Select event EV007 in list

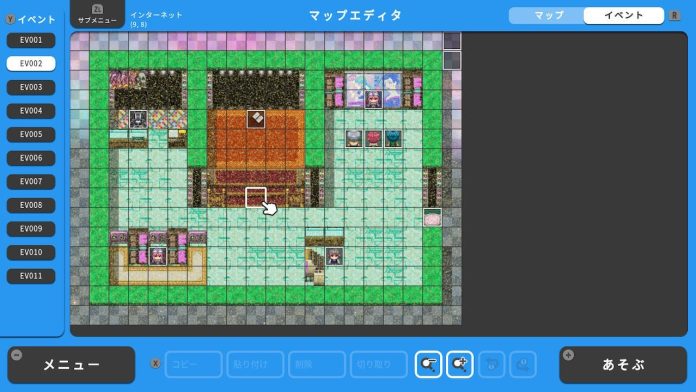pyautogui.click(x=31, y=181)
